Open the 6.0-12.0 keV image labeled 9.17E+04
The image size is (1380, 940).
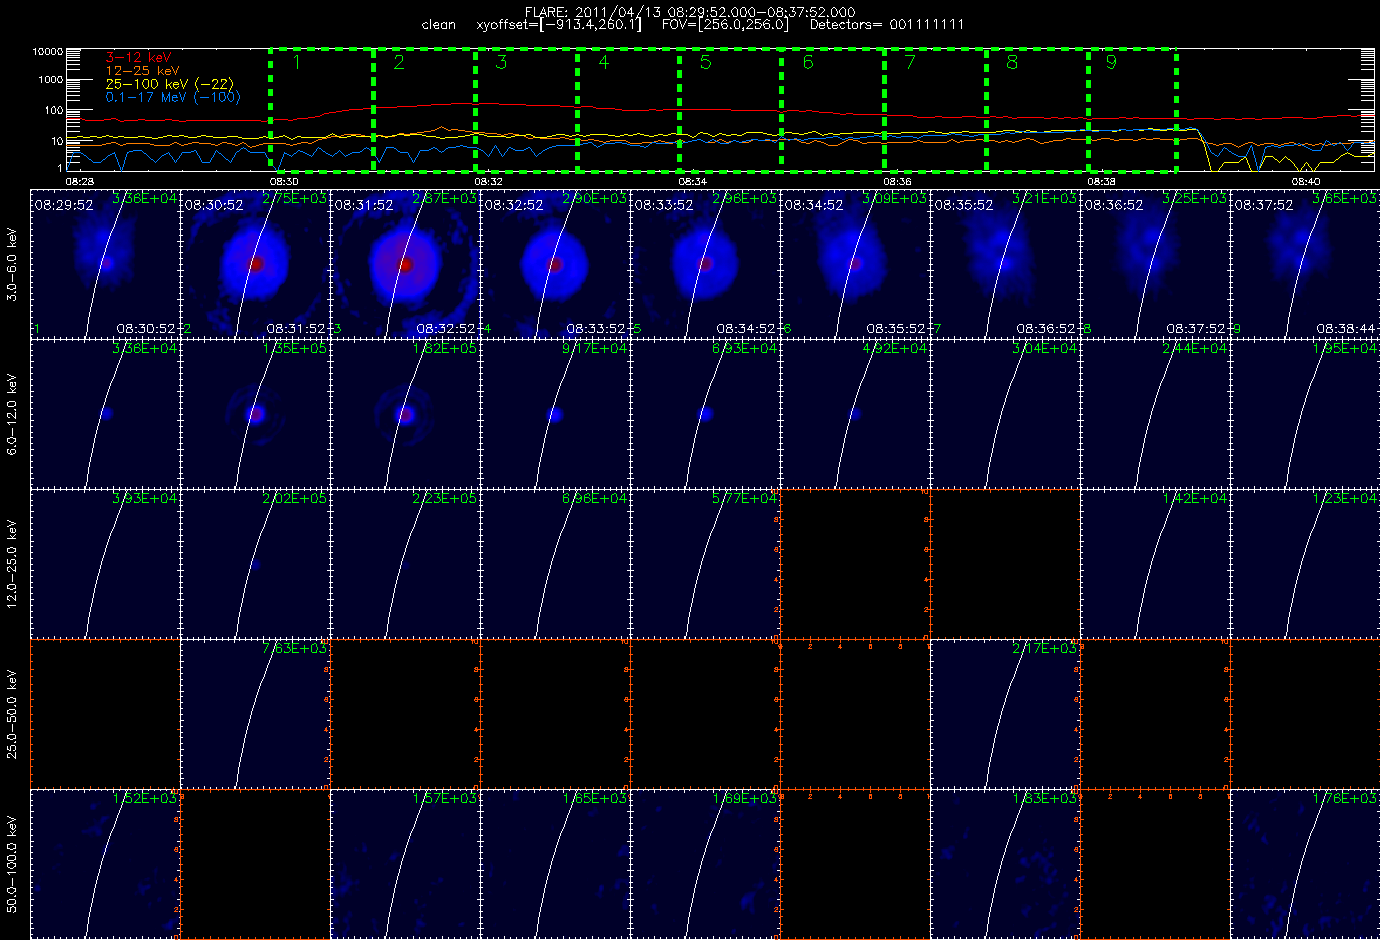[555, 414]
